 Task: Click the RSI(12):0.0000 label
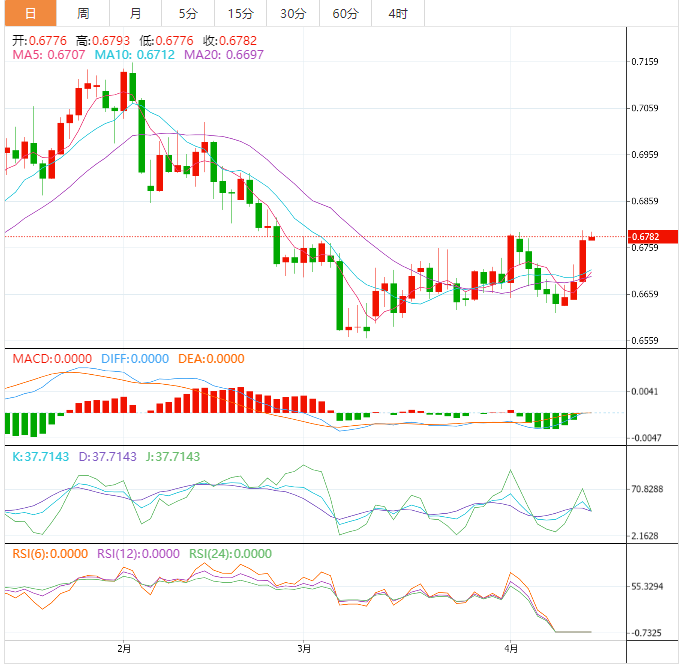coord(138,554)
